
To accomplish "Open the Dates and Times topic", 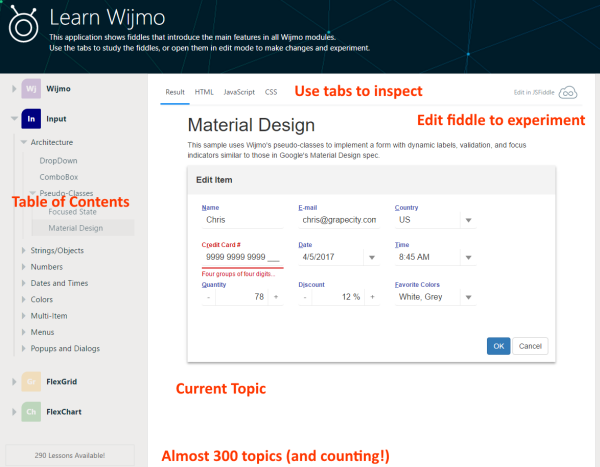I will (59, 283).
